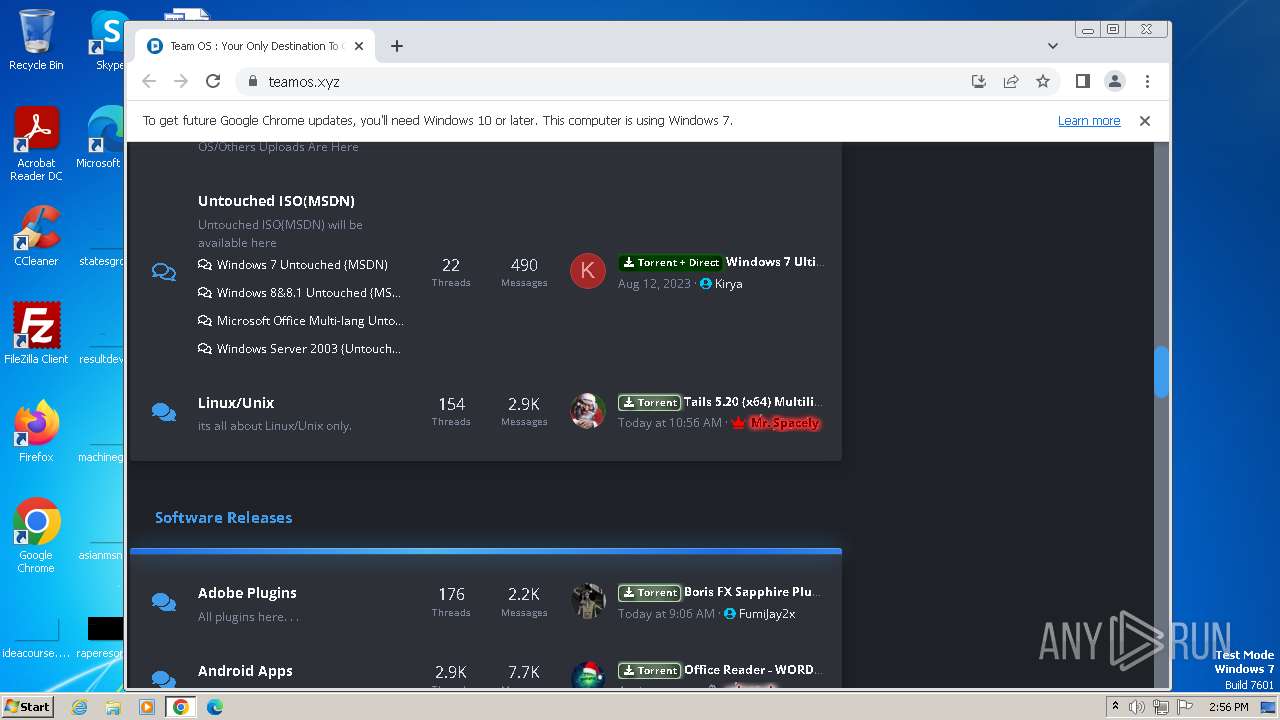Screen dimensions: 1280x720
Task: Expand tab search chevron
Action: (1053, 46)
